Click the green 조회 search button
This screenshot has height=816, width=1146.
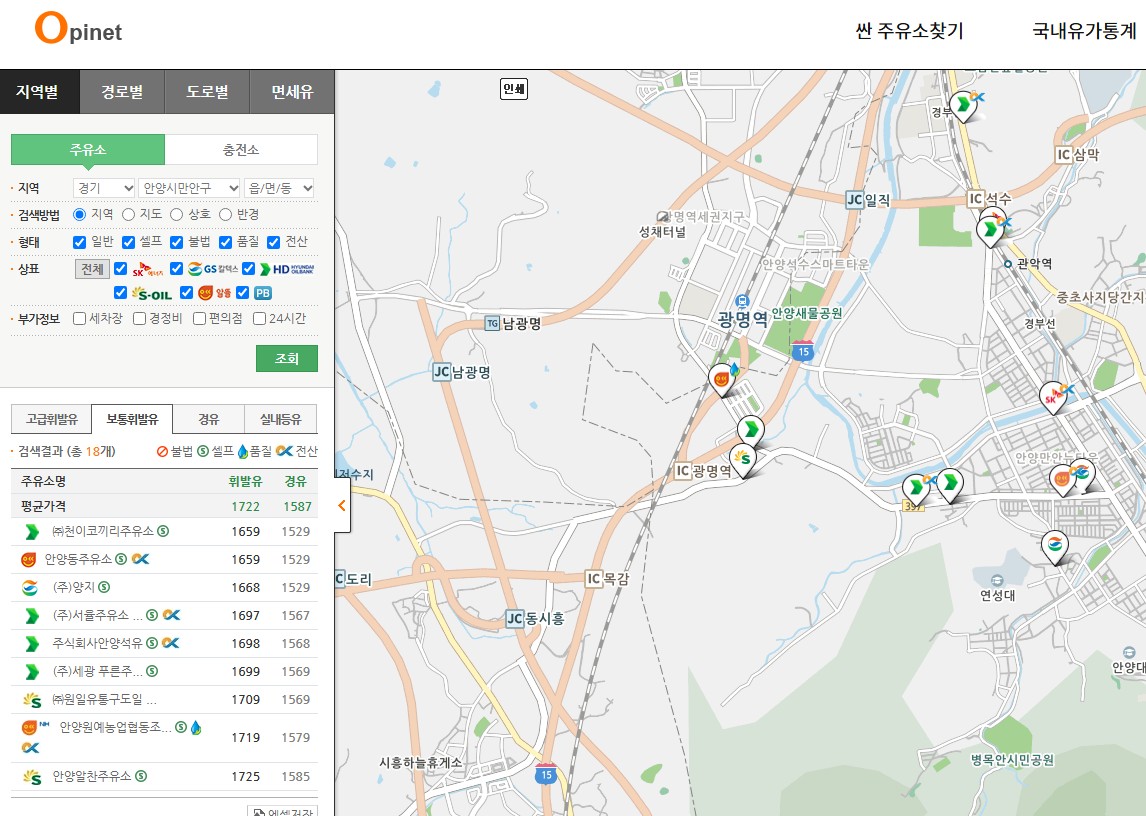pyautogui.click(x=286, y=358)
